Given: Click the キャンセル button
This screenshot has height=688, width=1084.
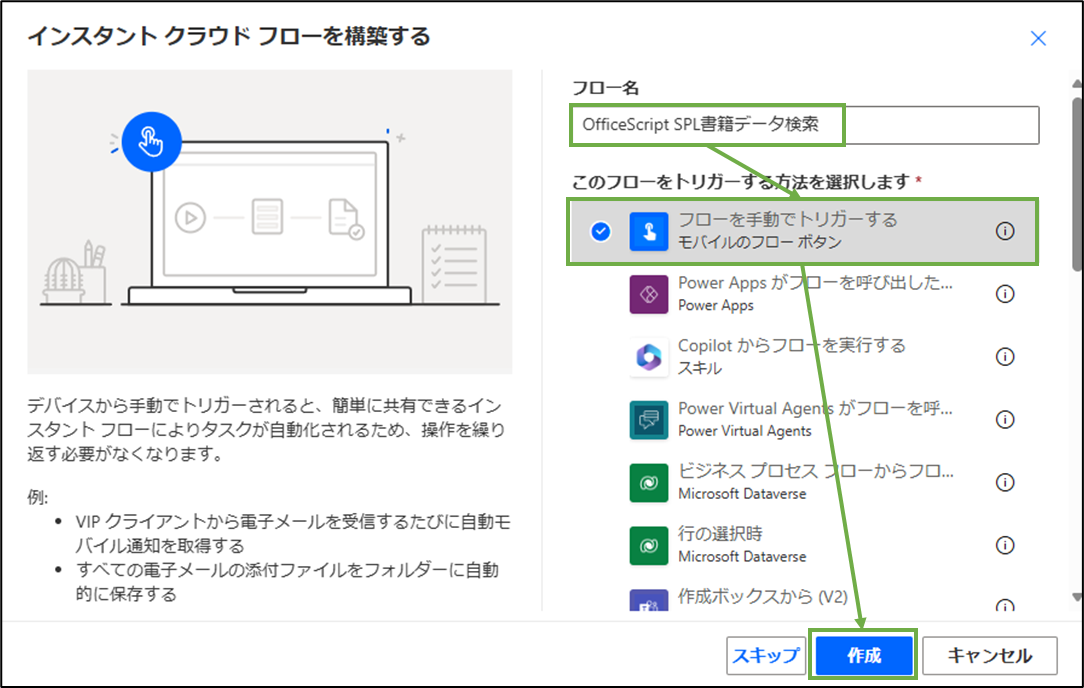Looking at the screenshot, I should (x=990, y=656).
